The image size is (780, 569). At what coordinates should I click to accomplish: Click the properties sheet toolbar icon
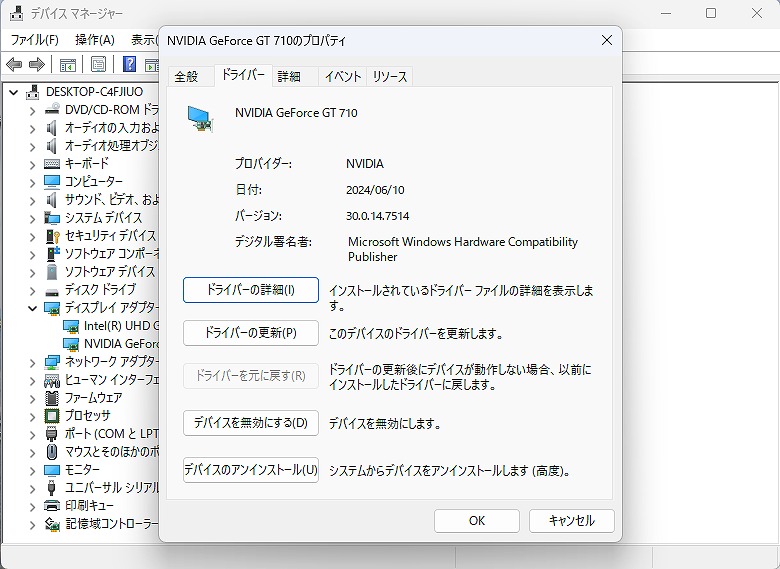[x=98, y=65]
